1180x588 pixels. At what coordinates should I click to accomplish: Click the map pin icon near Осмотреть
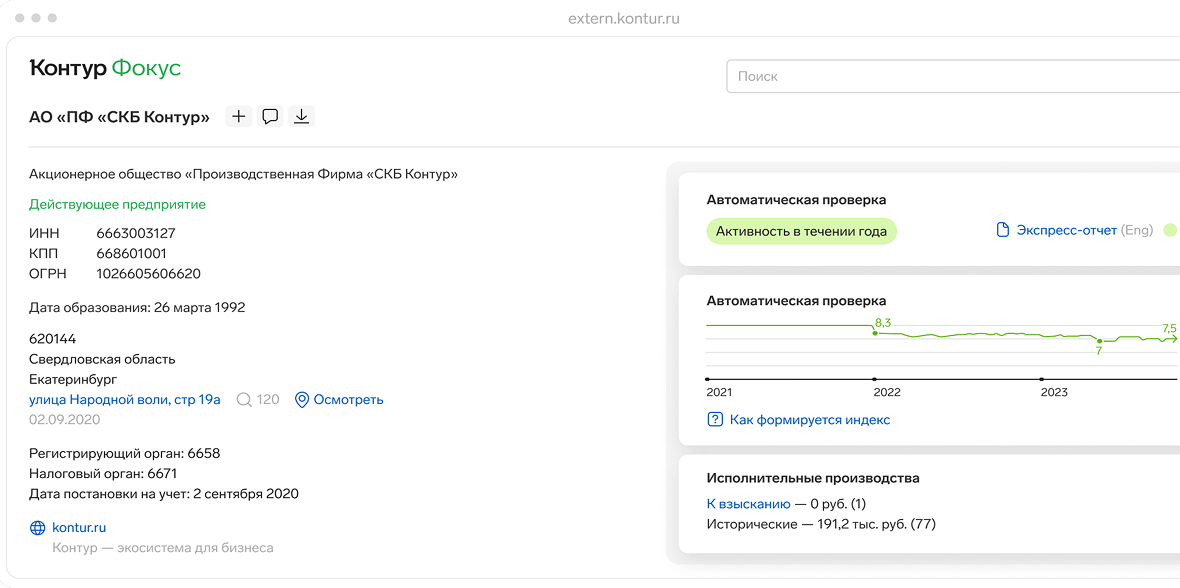point(301,400)
